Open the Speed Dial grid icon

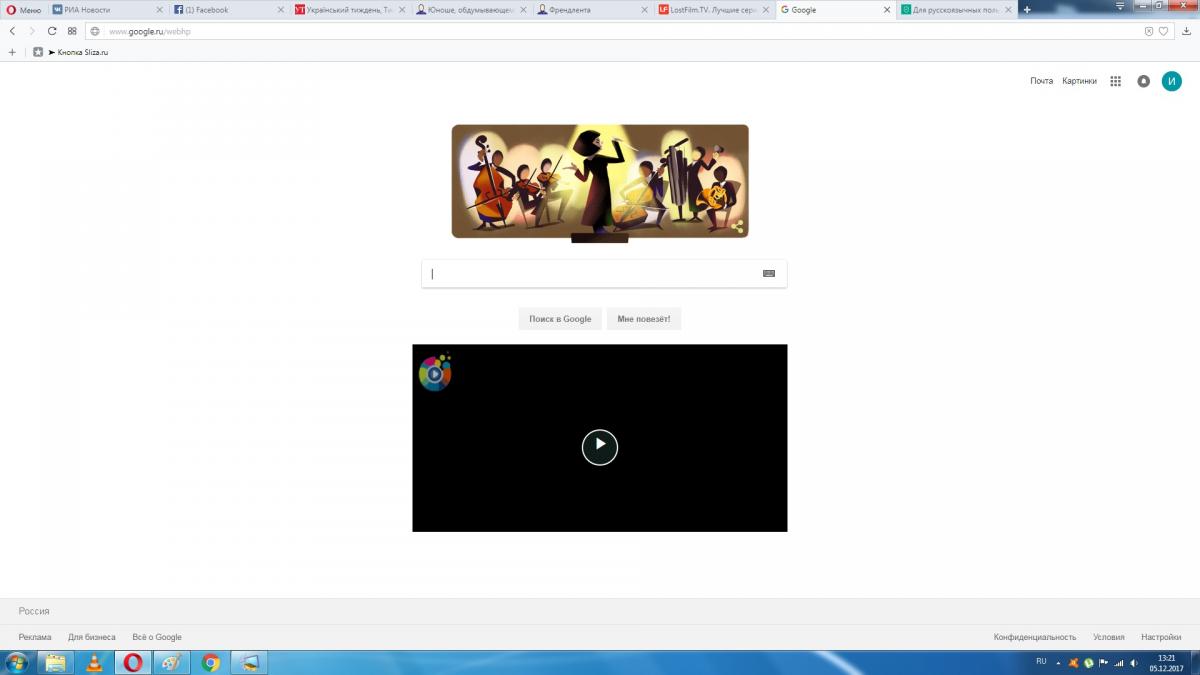click(72, 31)
